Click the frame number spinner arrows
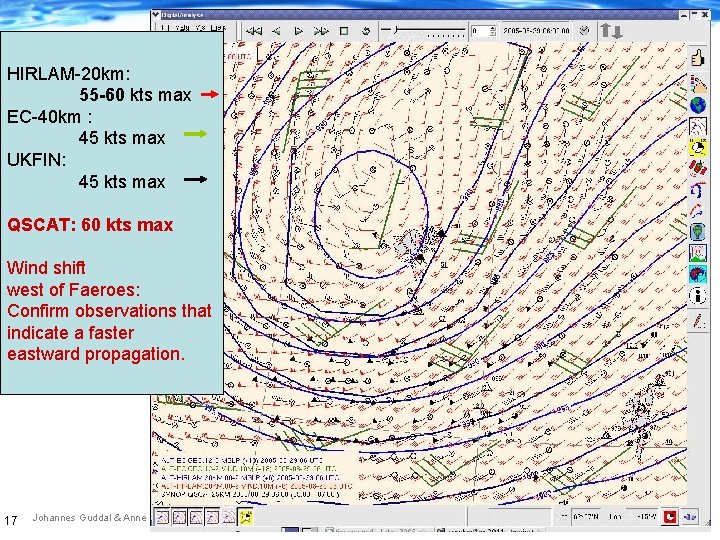The height and width of the screenshot is (540, 720). pyautogui.click(x=493, y=31)
